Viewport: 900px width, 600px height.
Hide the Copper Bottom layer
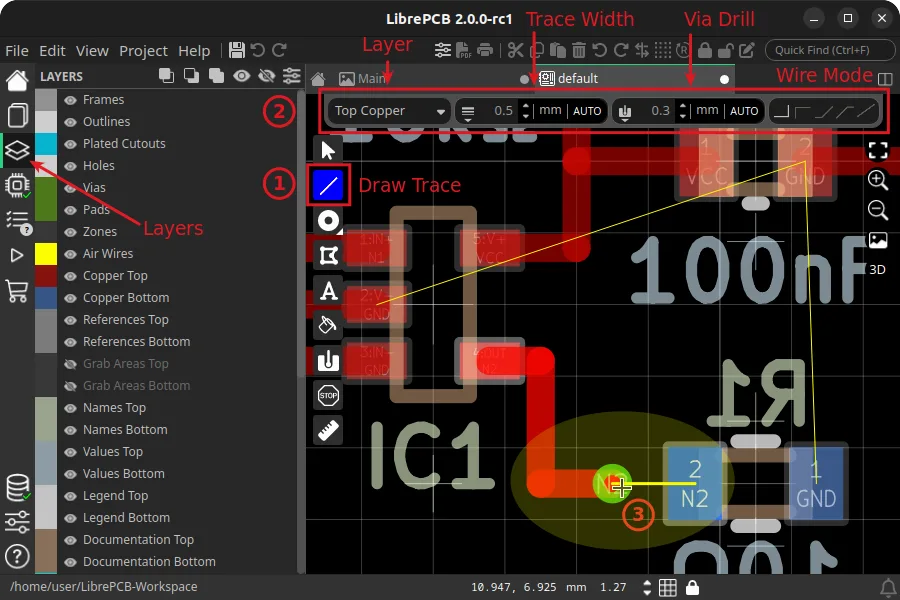pos(71,298)
